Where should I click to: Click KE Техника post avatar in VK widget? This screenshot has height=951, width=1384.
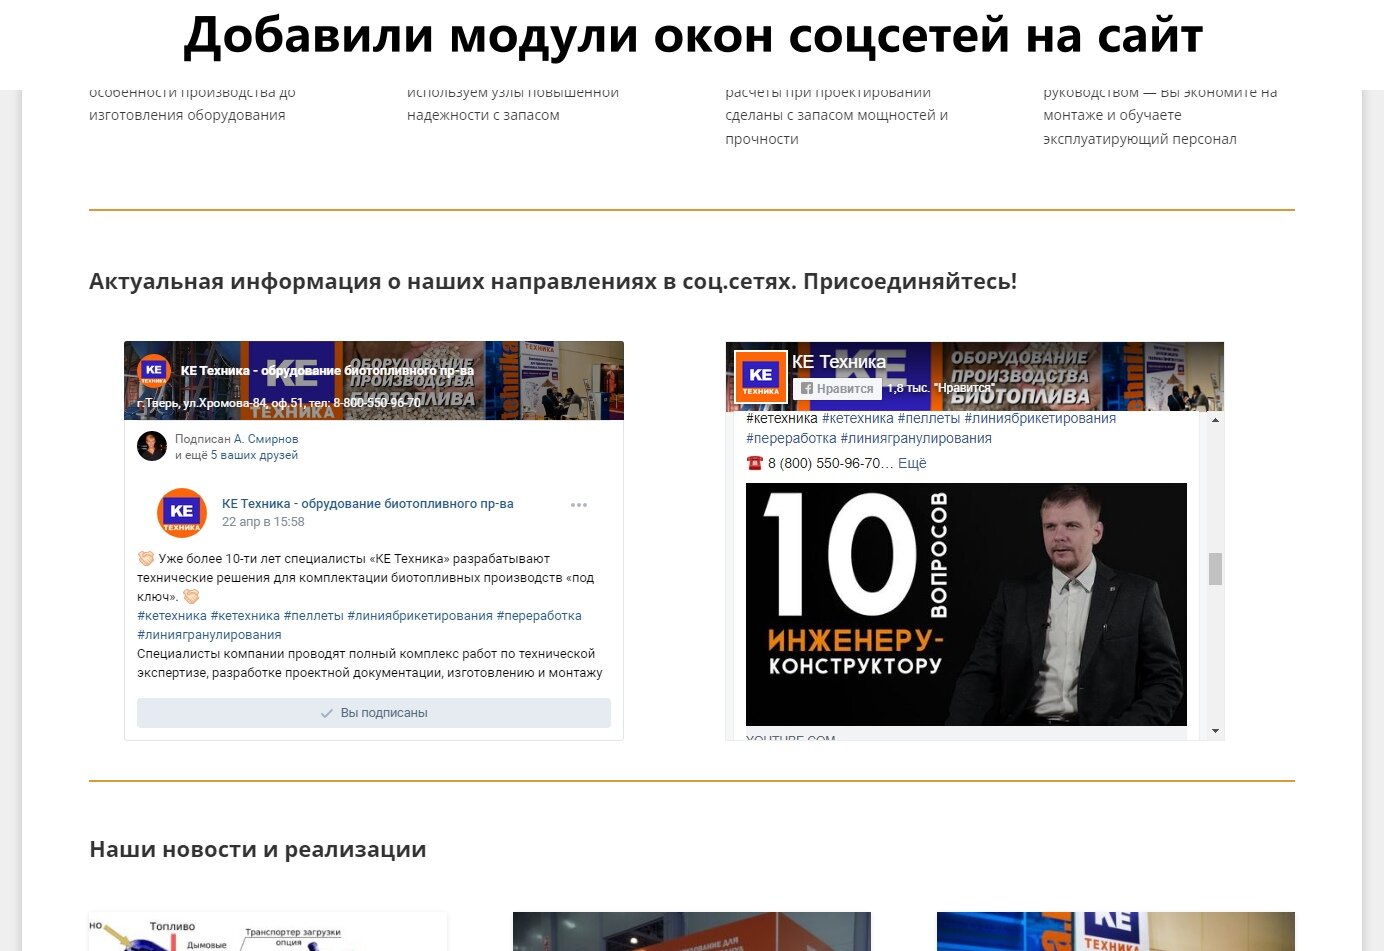pos(181,512)
